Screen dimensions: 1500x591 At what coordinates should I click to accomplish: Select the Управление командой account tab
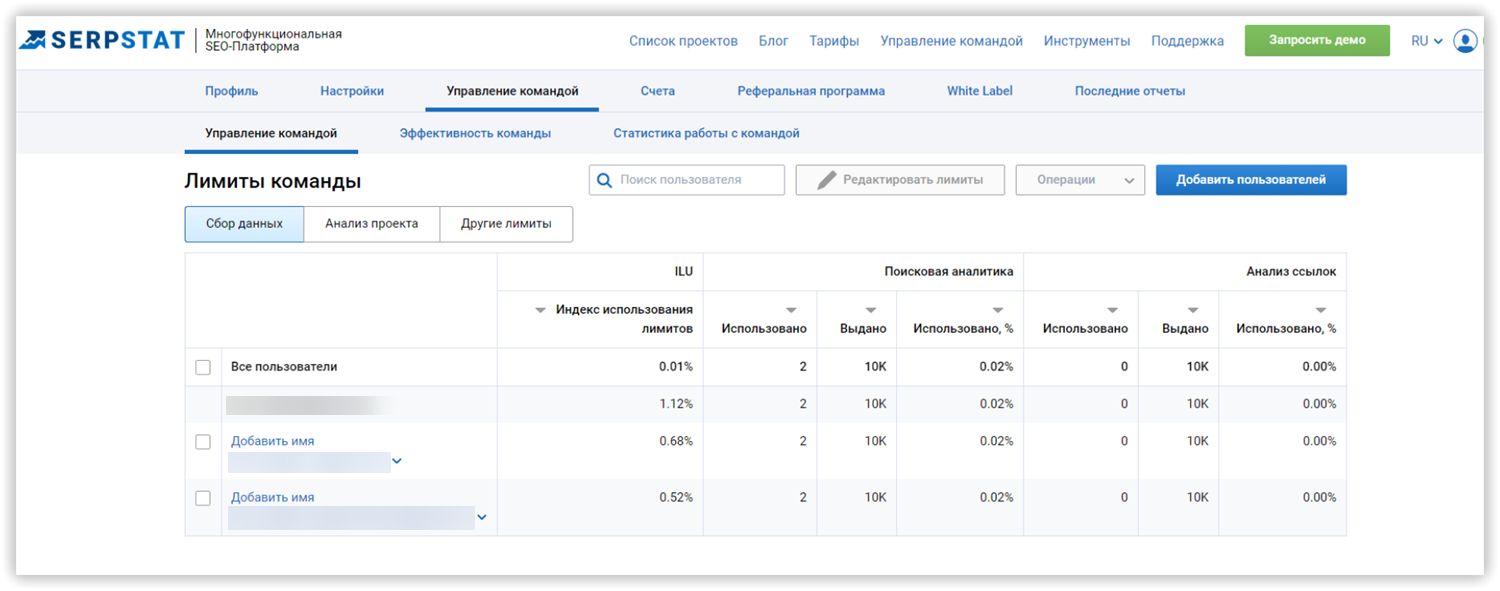512,91
